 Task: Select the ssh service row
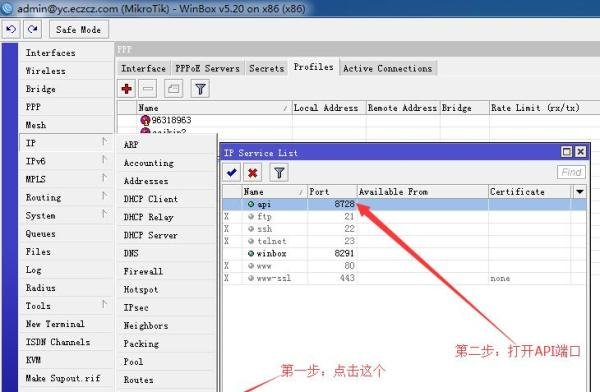[x=404, y=229]
